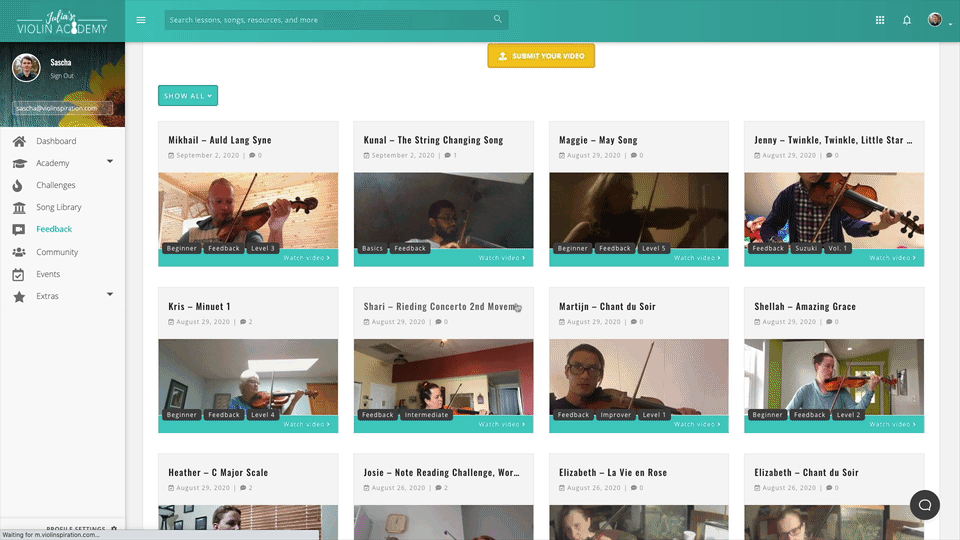
Task: Open Events in the sidebar
Action: point(48,274)
